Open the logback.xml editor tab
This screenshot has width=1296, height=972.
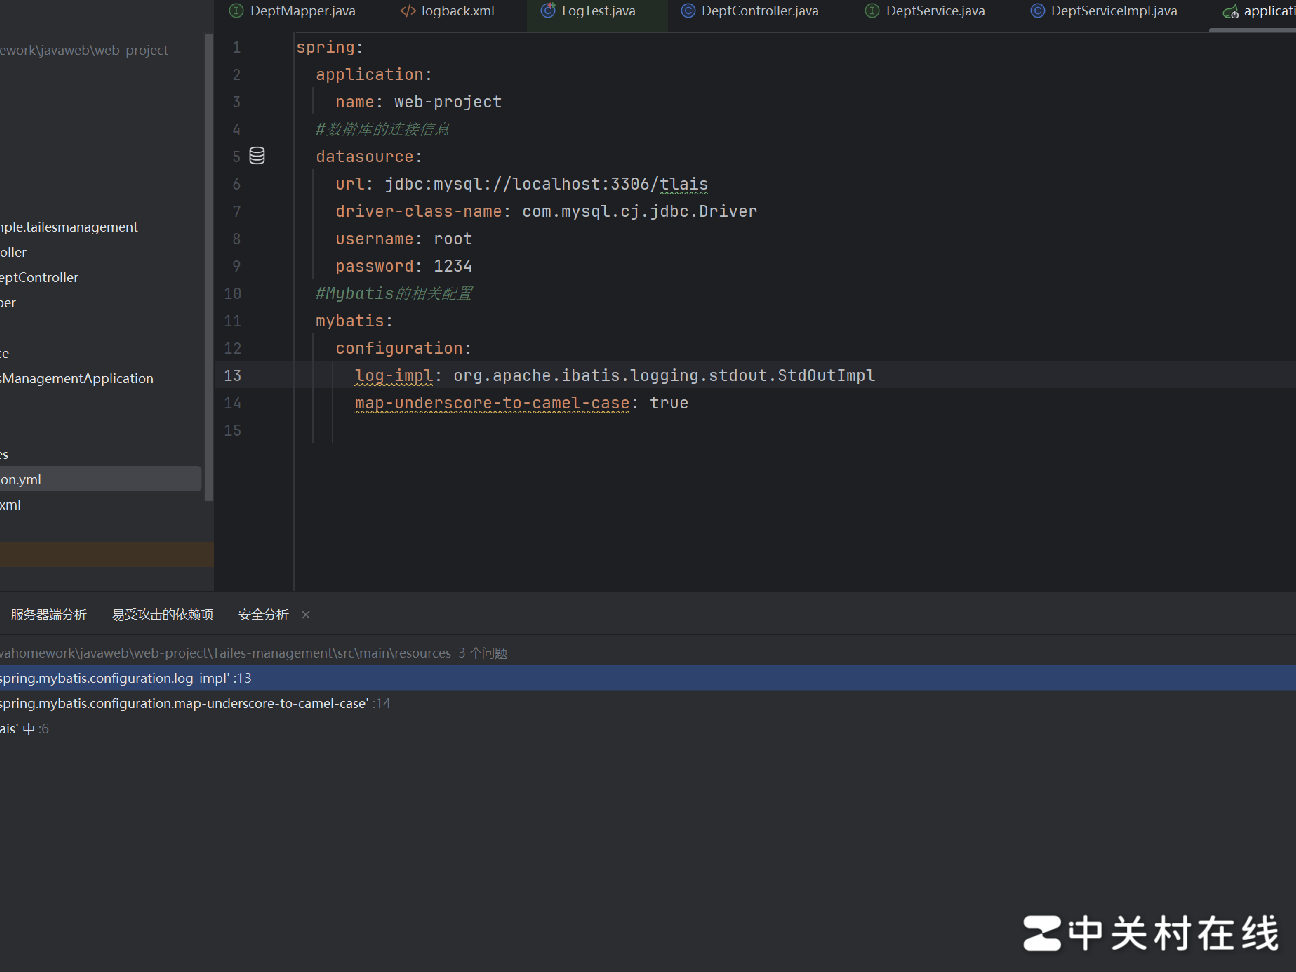click(457, 11)
